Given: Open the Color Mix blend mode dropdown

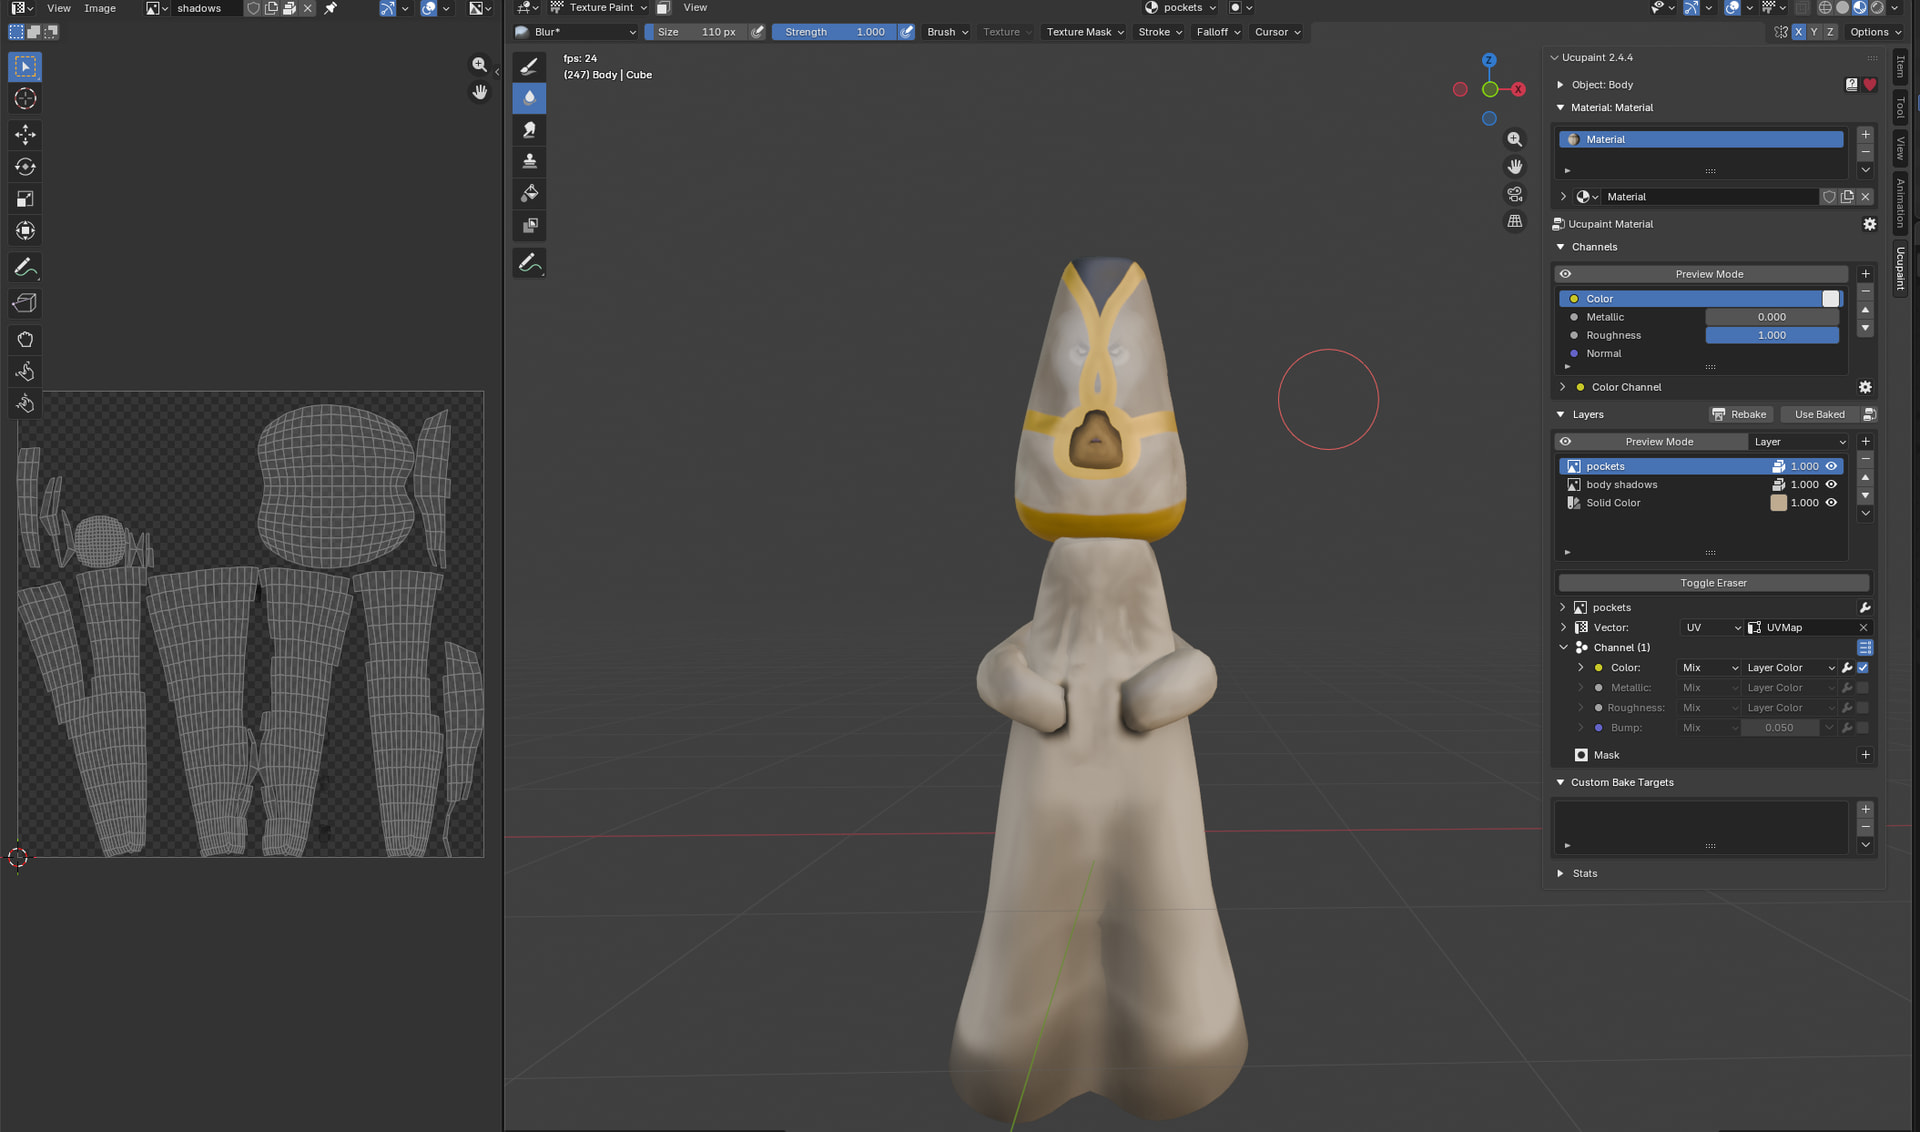Looking at the screenshot, I should point(1709,668).
